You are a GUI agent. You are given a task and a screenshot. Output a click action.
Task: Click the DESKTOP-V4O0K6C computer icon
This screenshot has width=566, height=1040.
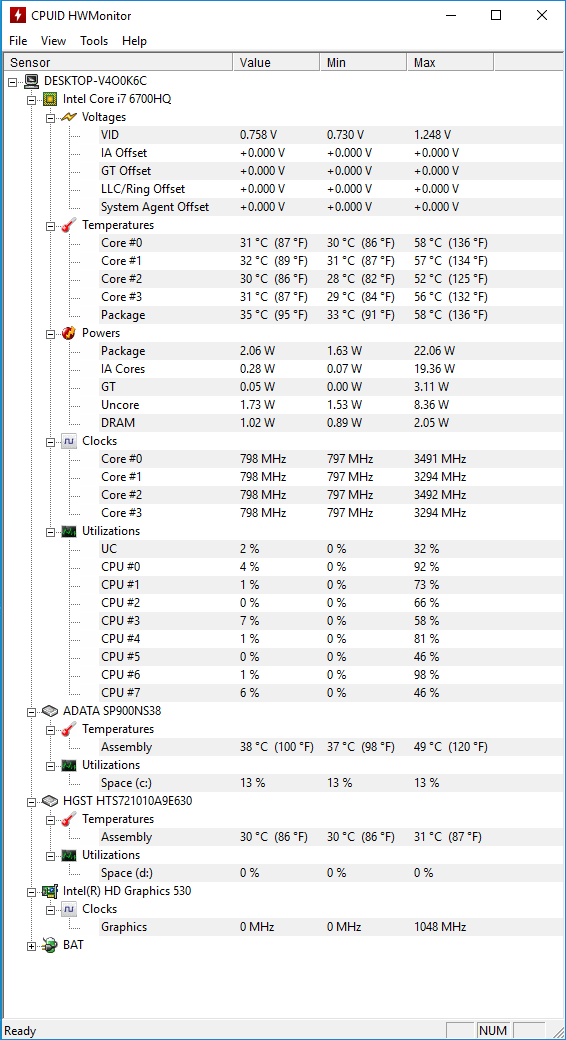pos(31,81)
